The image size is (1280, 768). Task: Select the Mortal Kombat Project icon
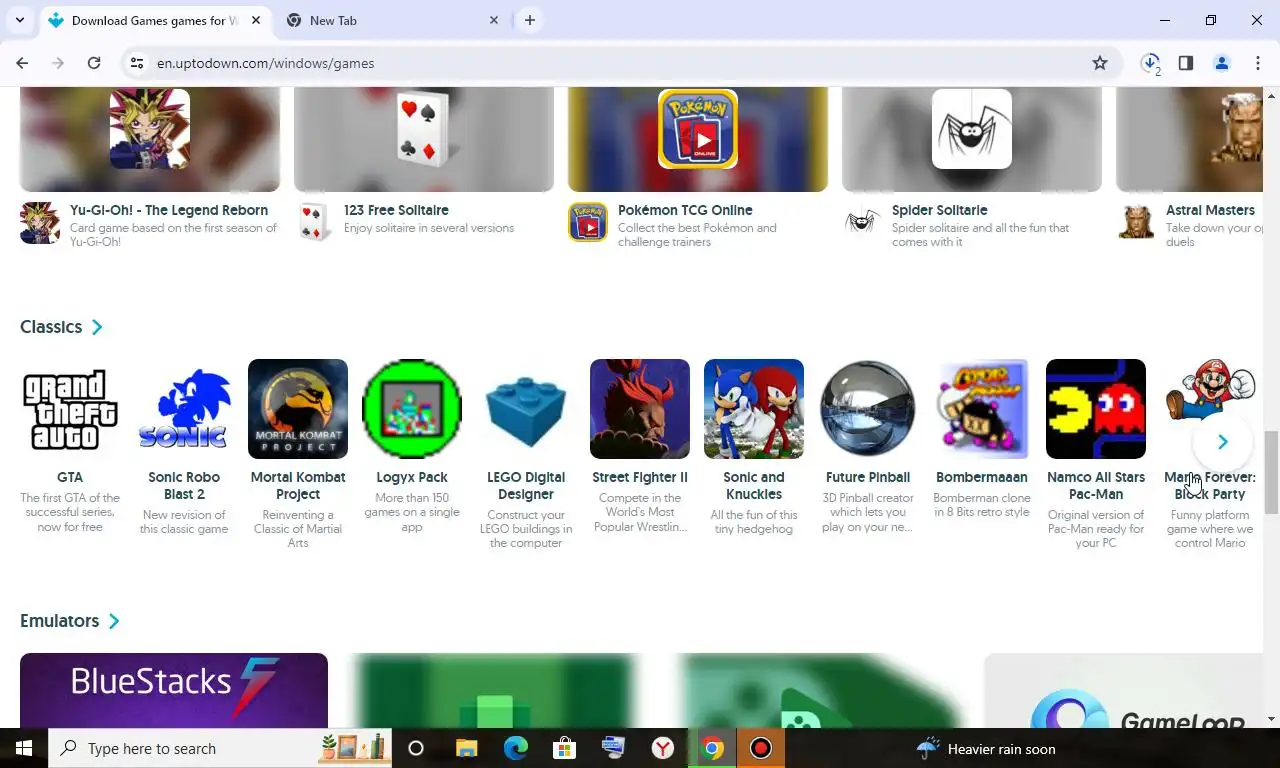[x=298, y=409]
